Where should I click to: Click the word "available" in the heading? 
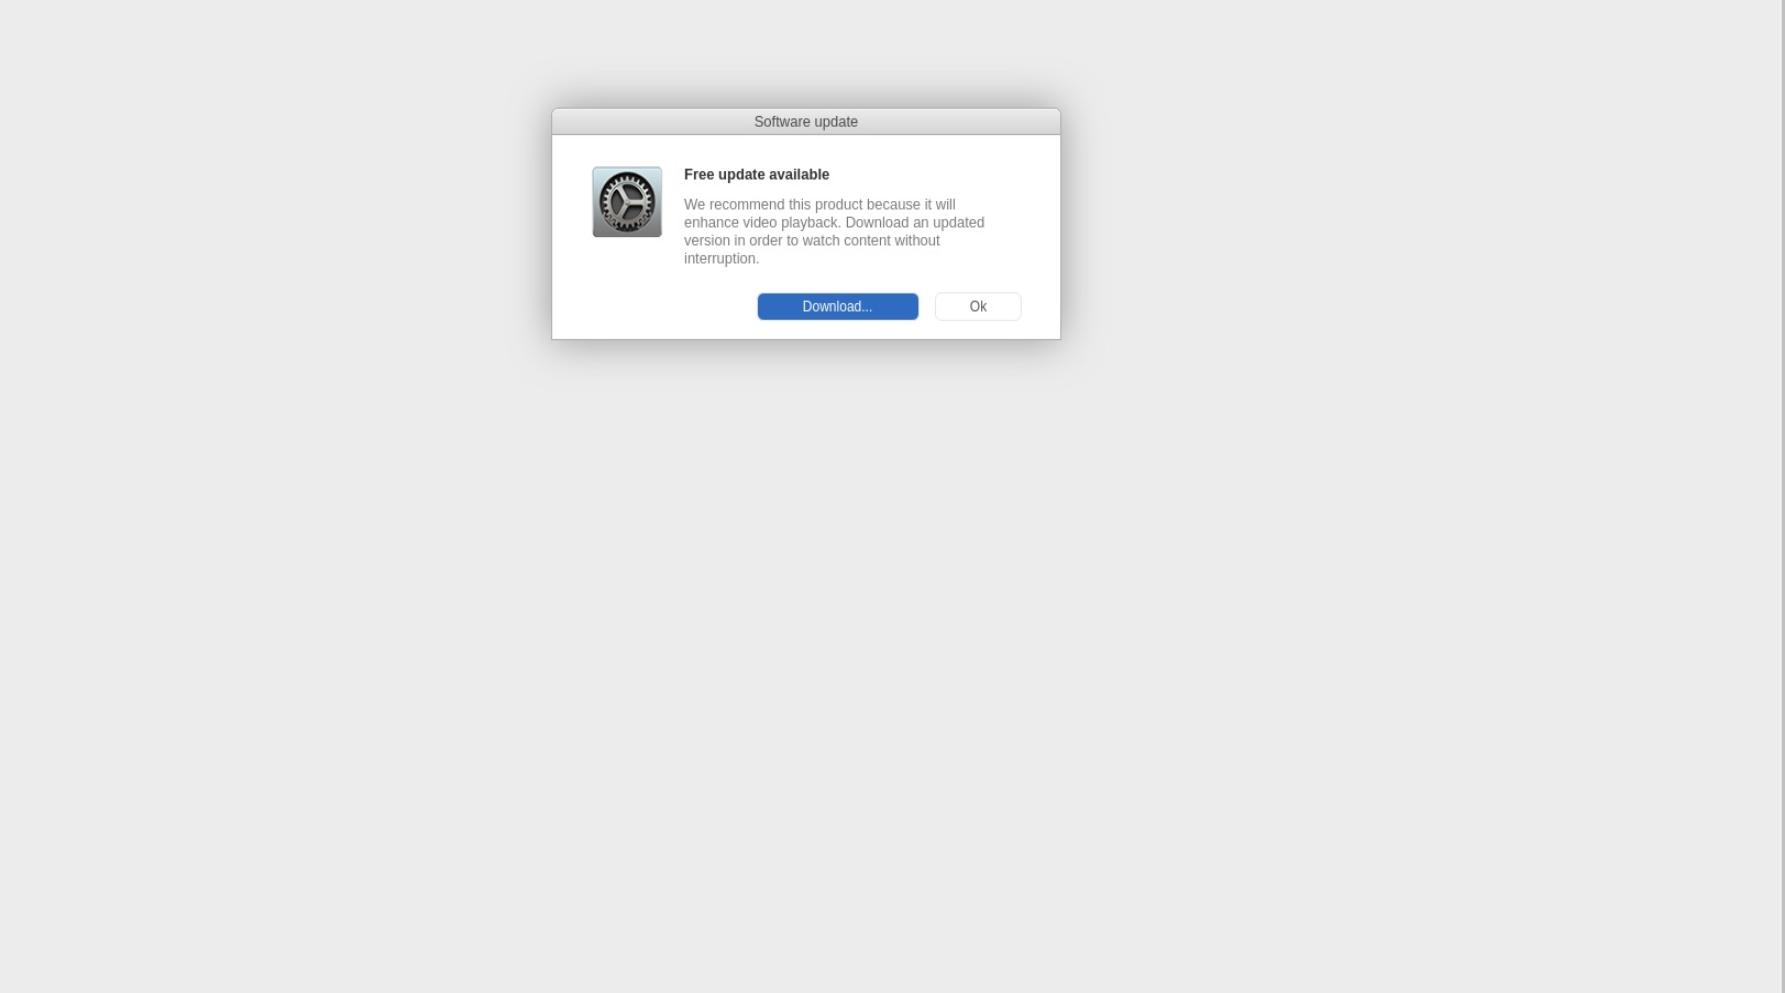coord(798,174)
